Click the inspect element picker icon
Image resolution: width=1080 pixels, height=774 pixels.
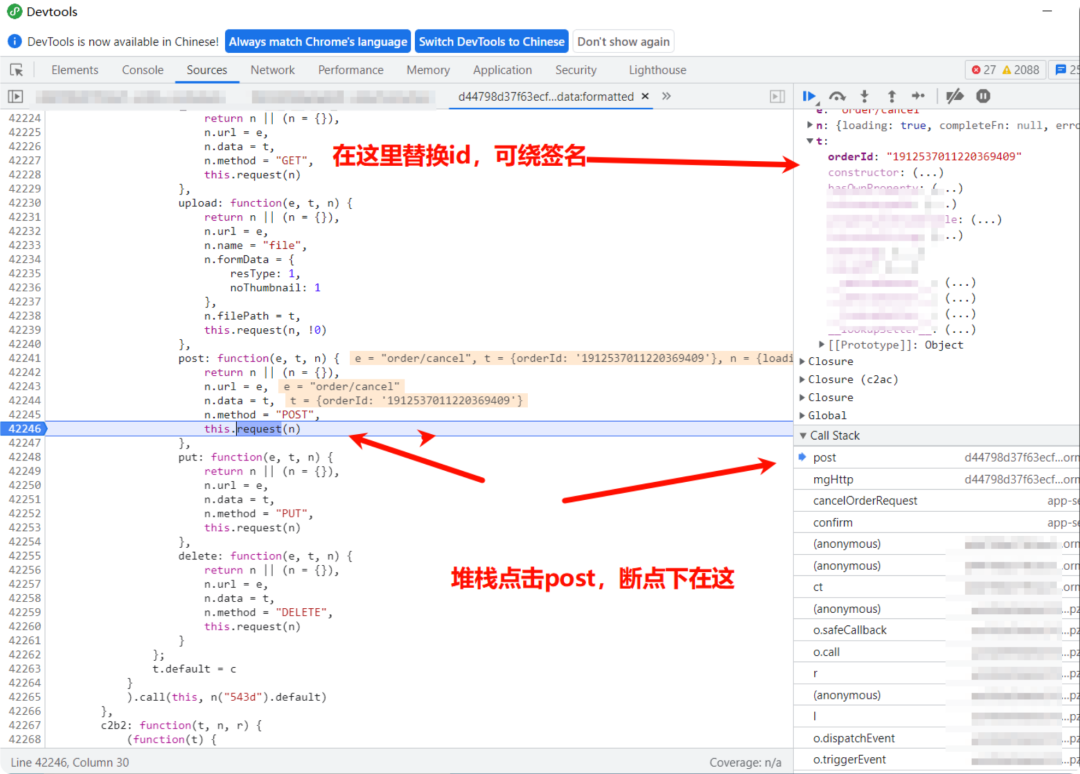[x=17, y=70]
